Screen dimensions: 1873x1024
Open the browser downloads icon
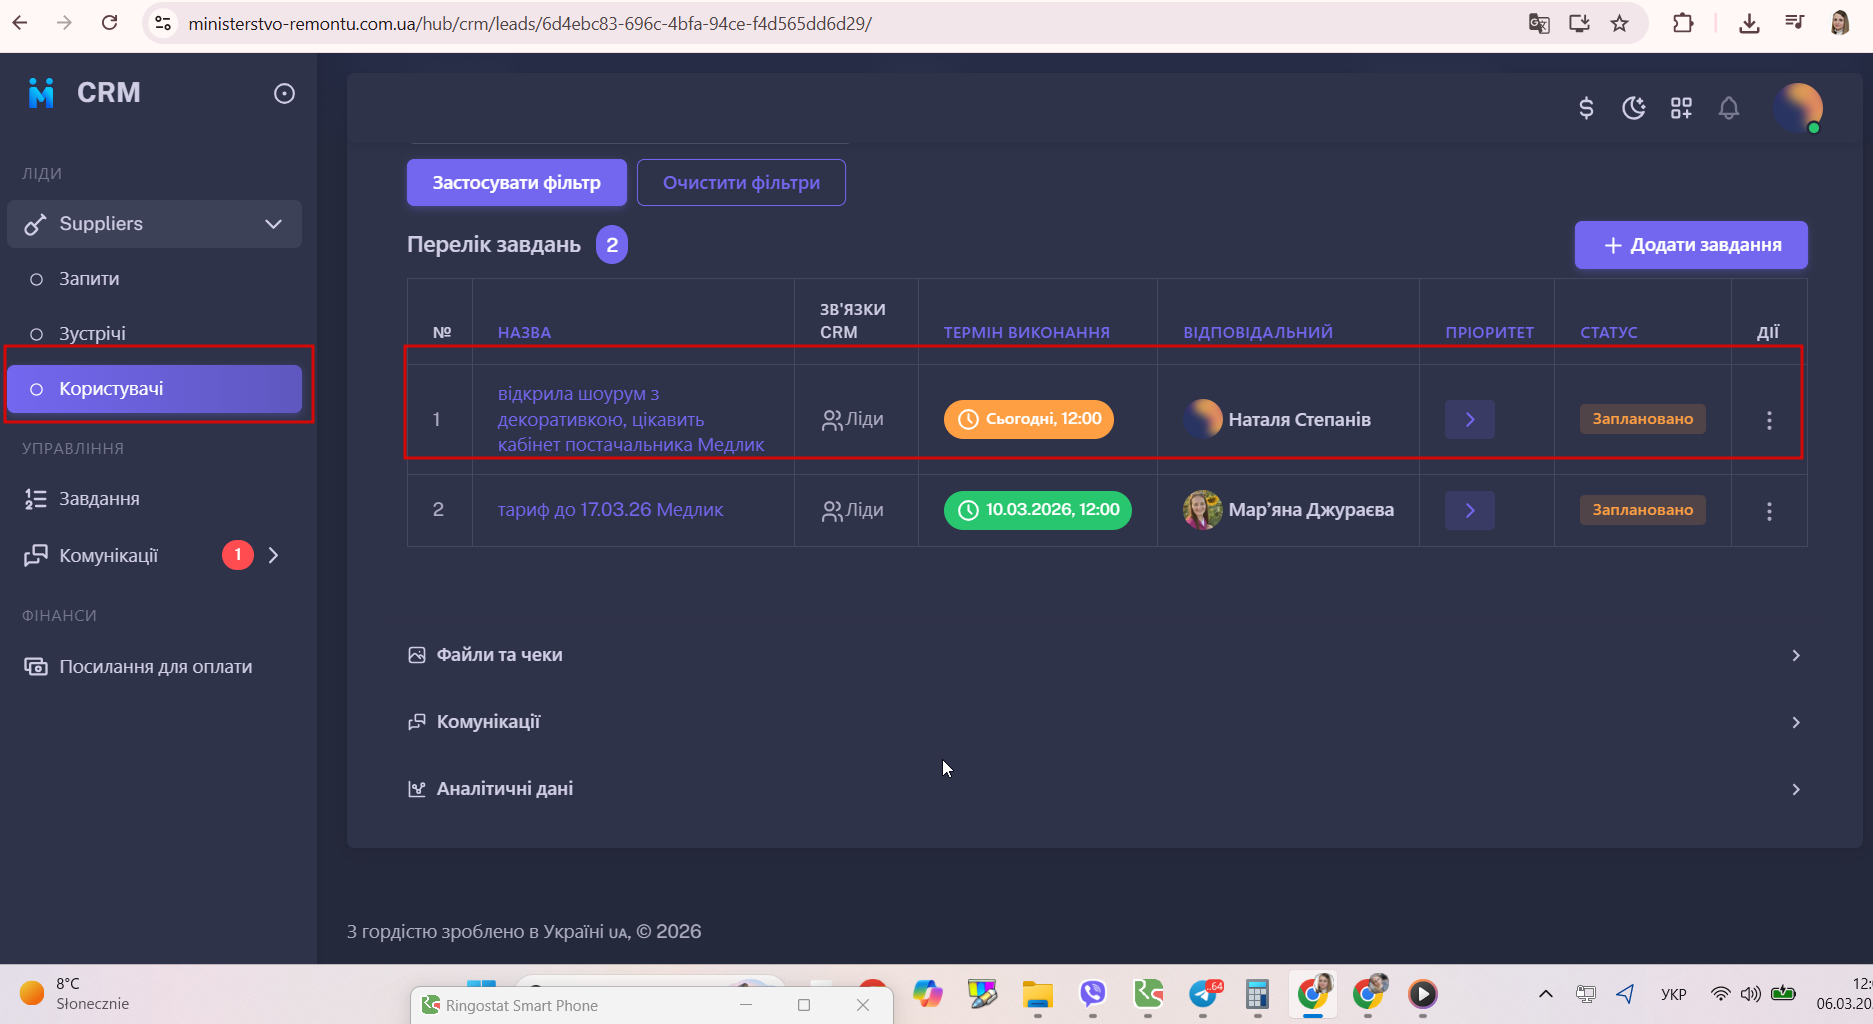click(1749, 23)
